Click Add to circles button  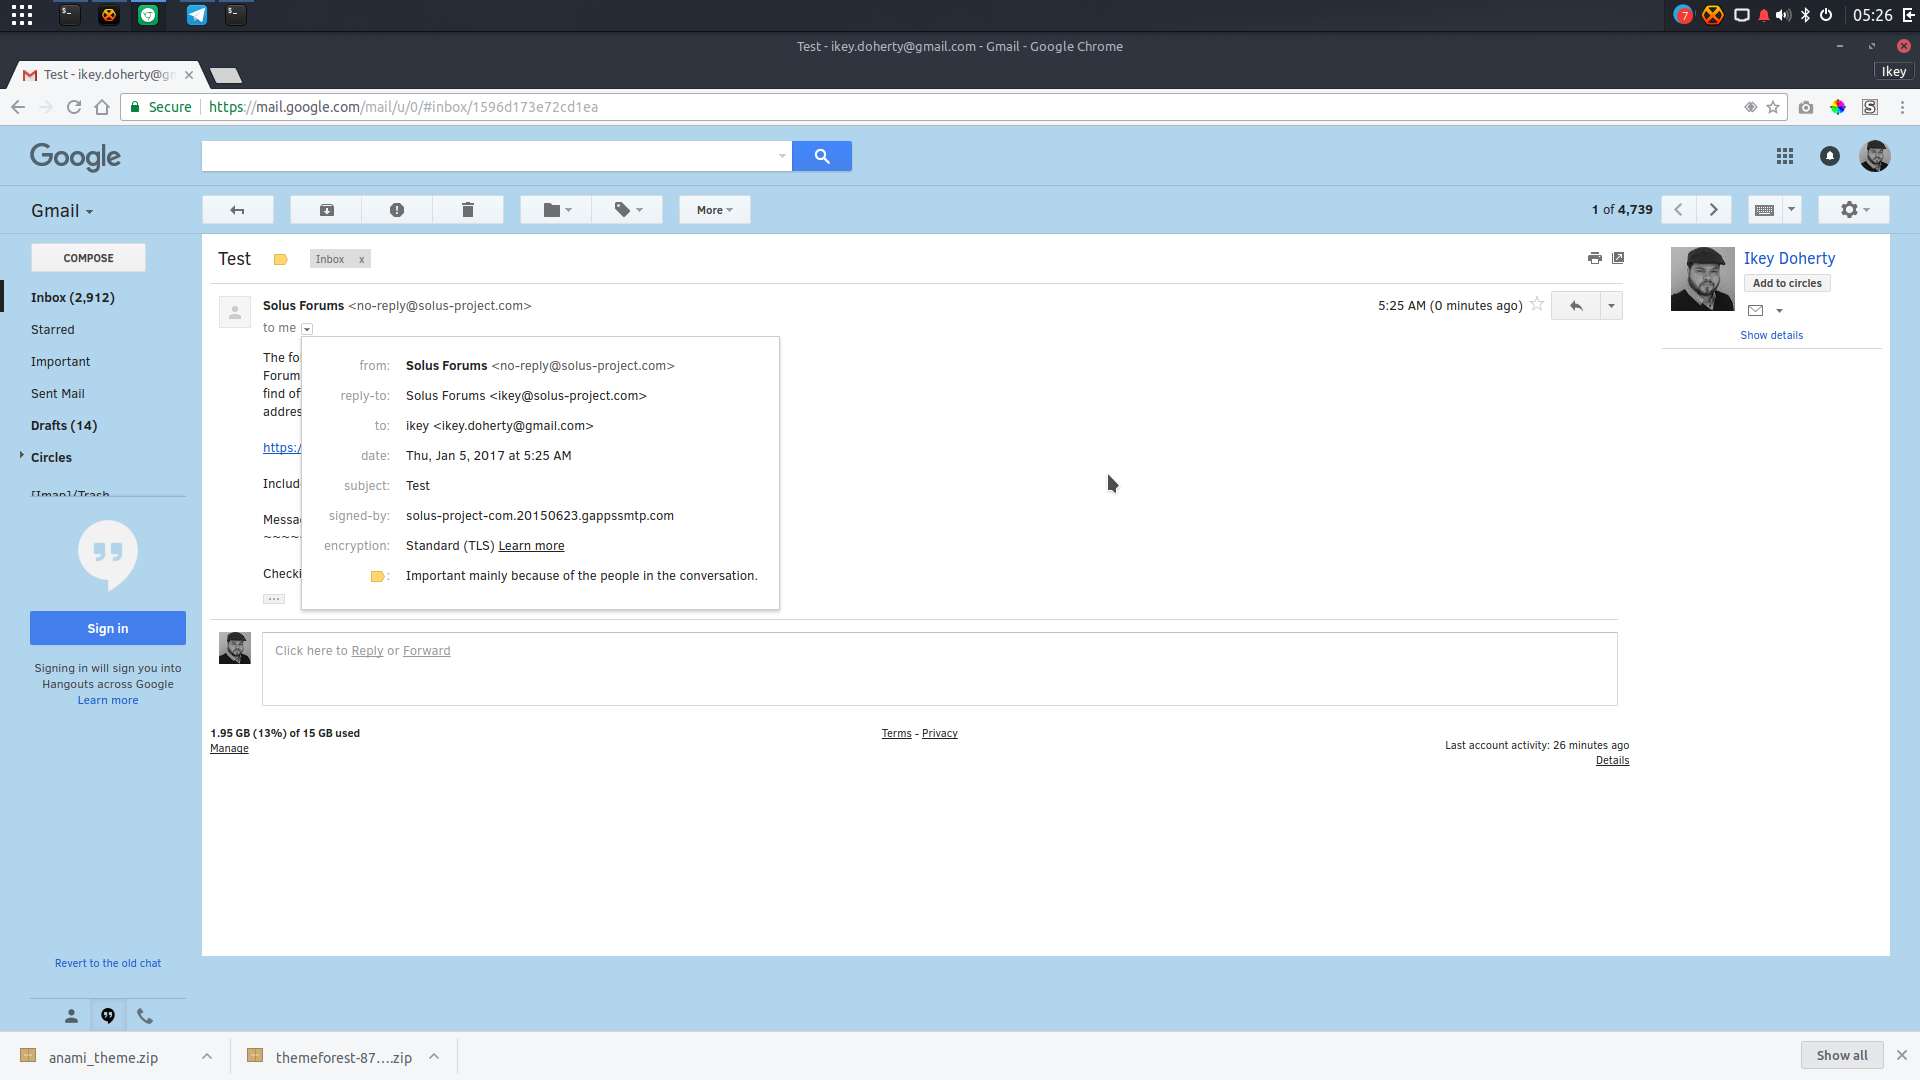point(1787,284)
